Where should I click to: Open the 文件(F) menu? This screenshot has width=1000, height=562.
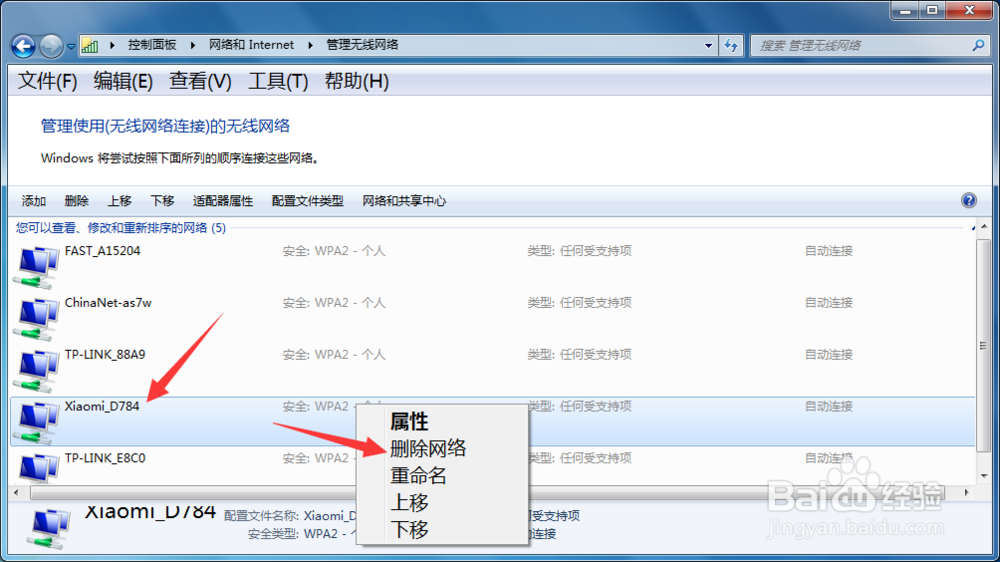coord(47,82)
